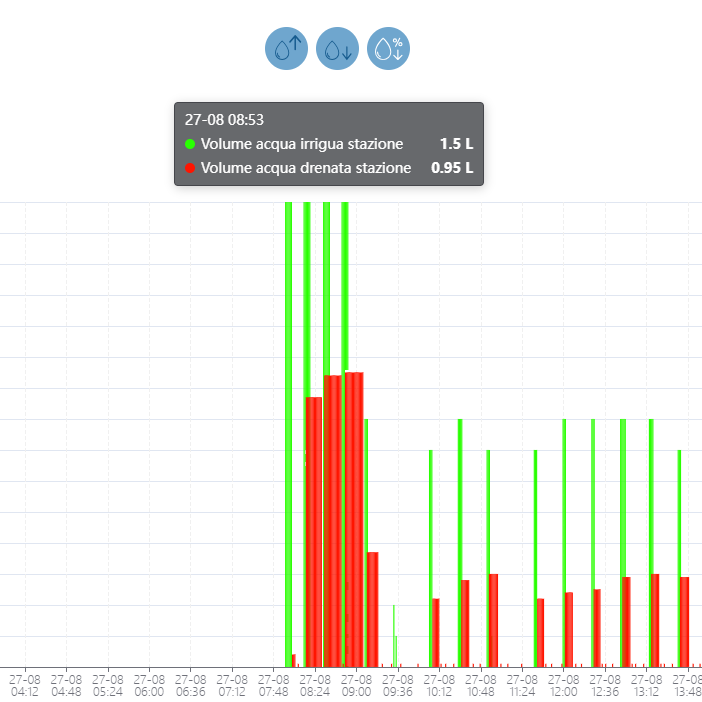The width and height of the screenshot is (702, 702).
Task: Click the red legend dot in tooltip
Action: click(190, 168)
